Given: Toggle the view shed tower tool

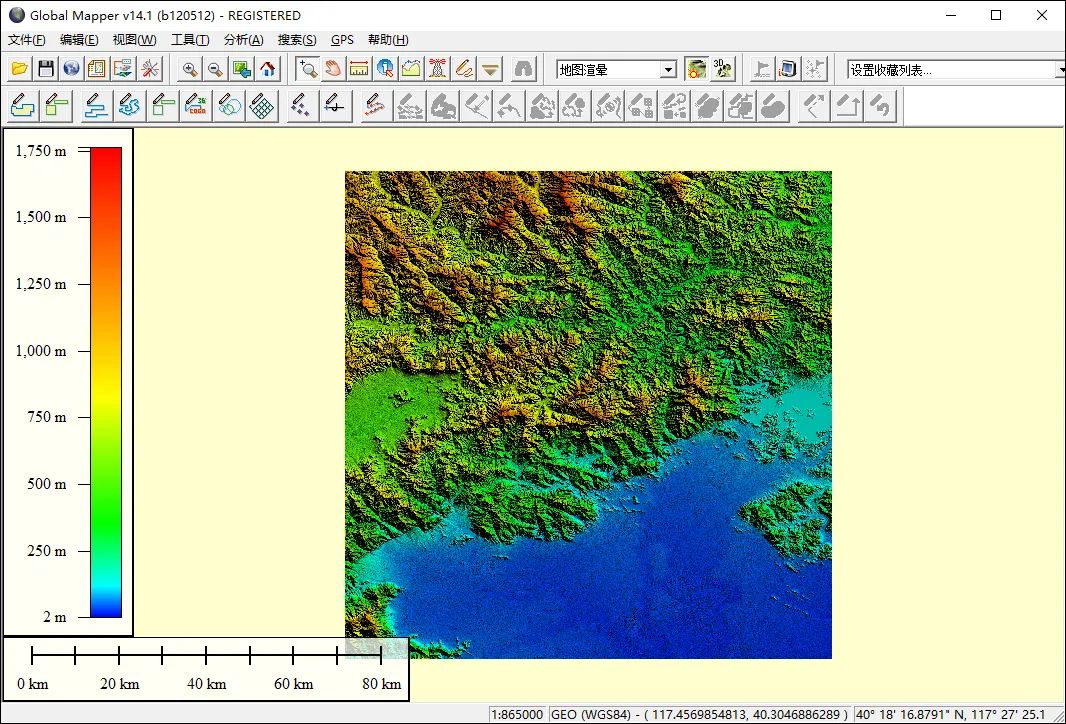Looking at the screenshot, I should [437, 69].
